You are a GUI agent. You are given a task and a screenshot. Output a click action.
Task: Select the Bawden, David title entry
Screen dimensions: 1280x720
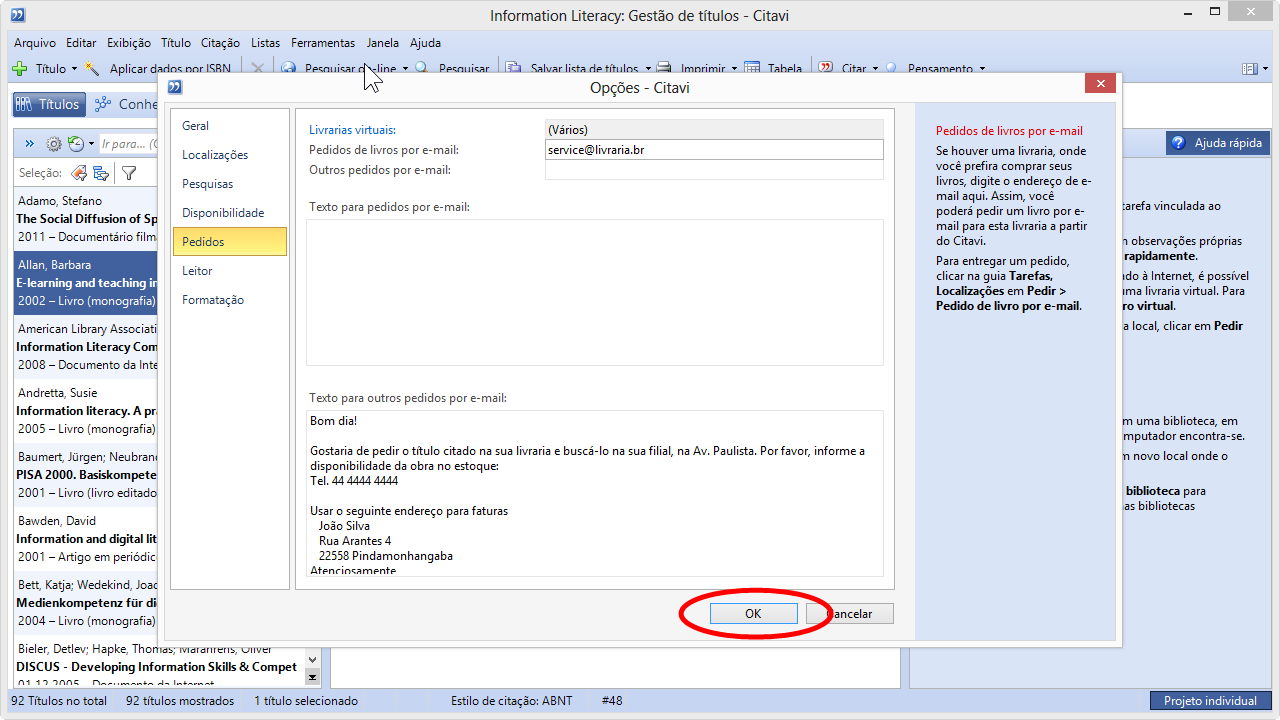coord(86,539)
